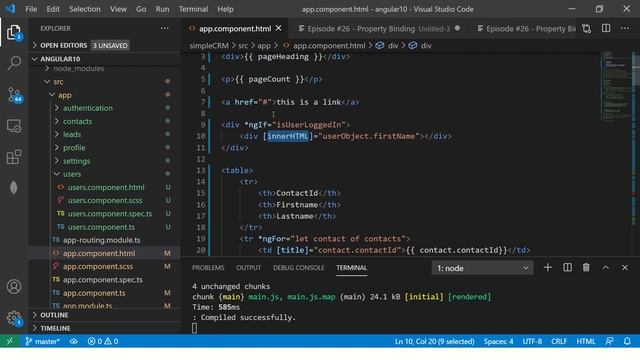Open the View menu
Viewport: 640px width, 360px height.
(118, 9)
